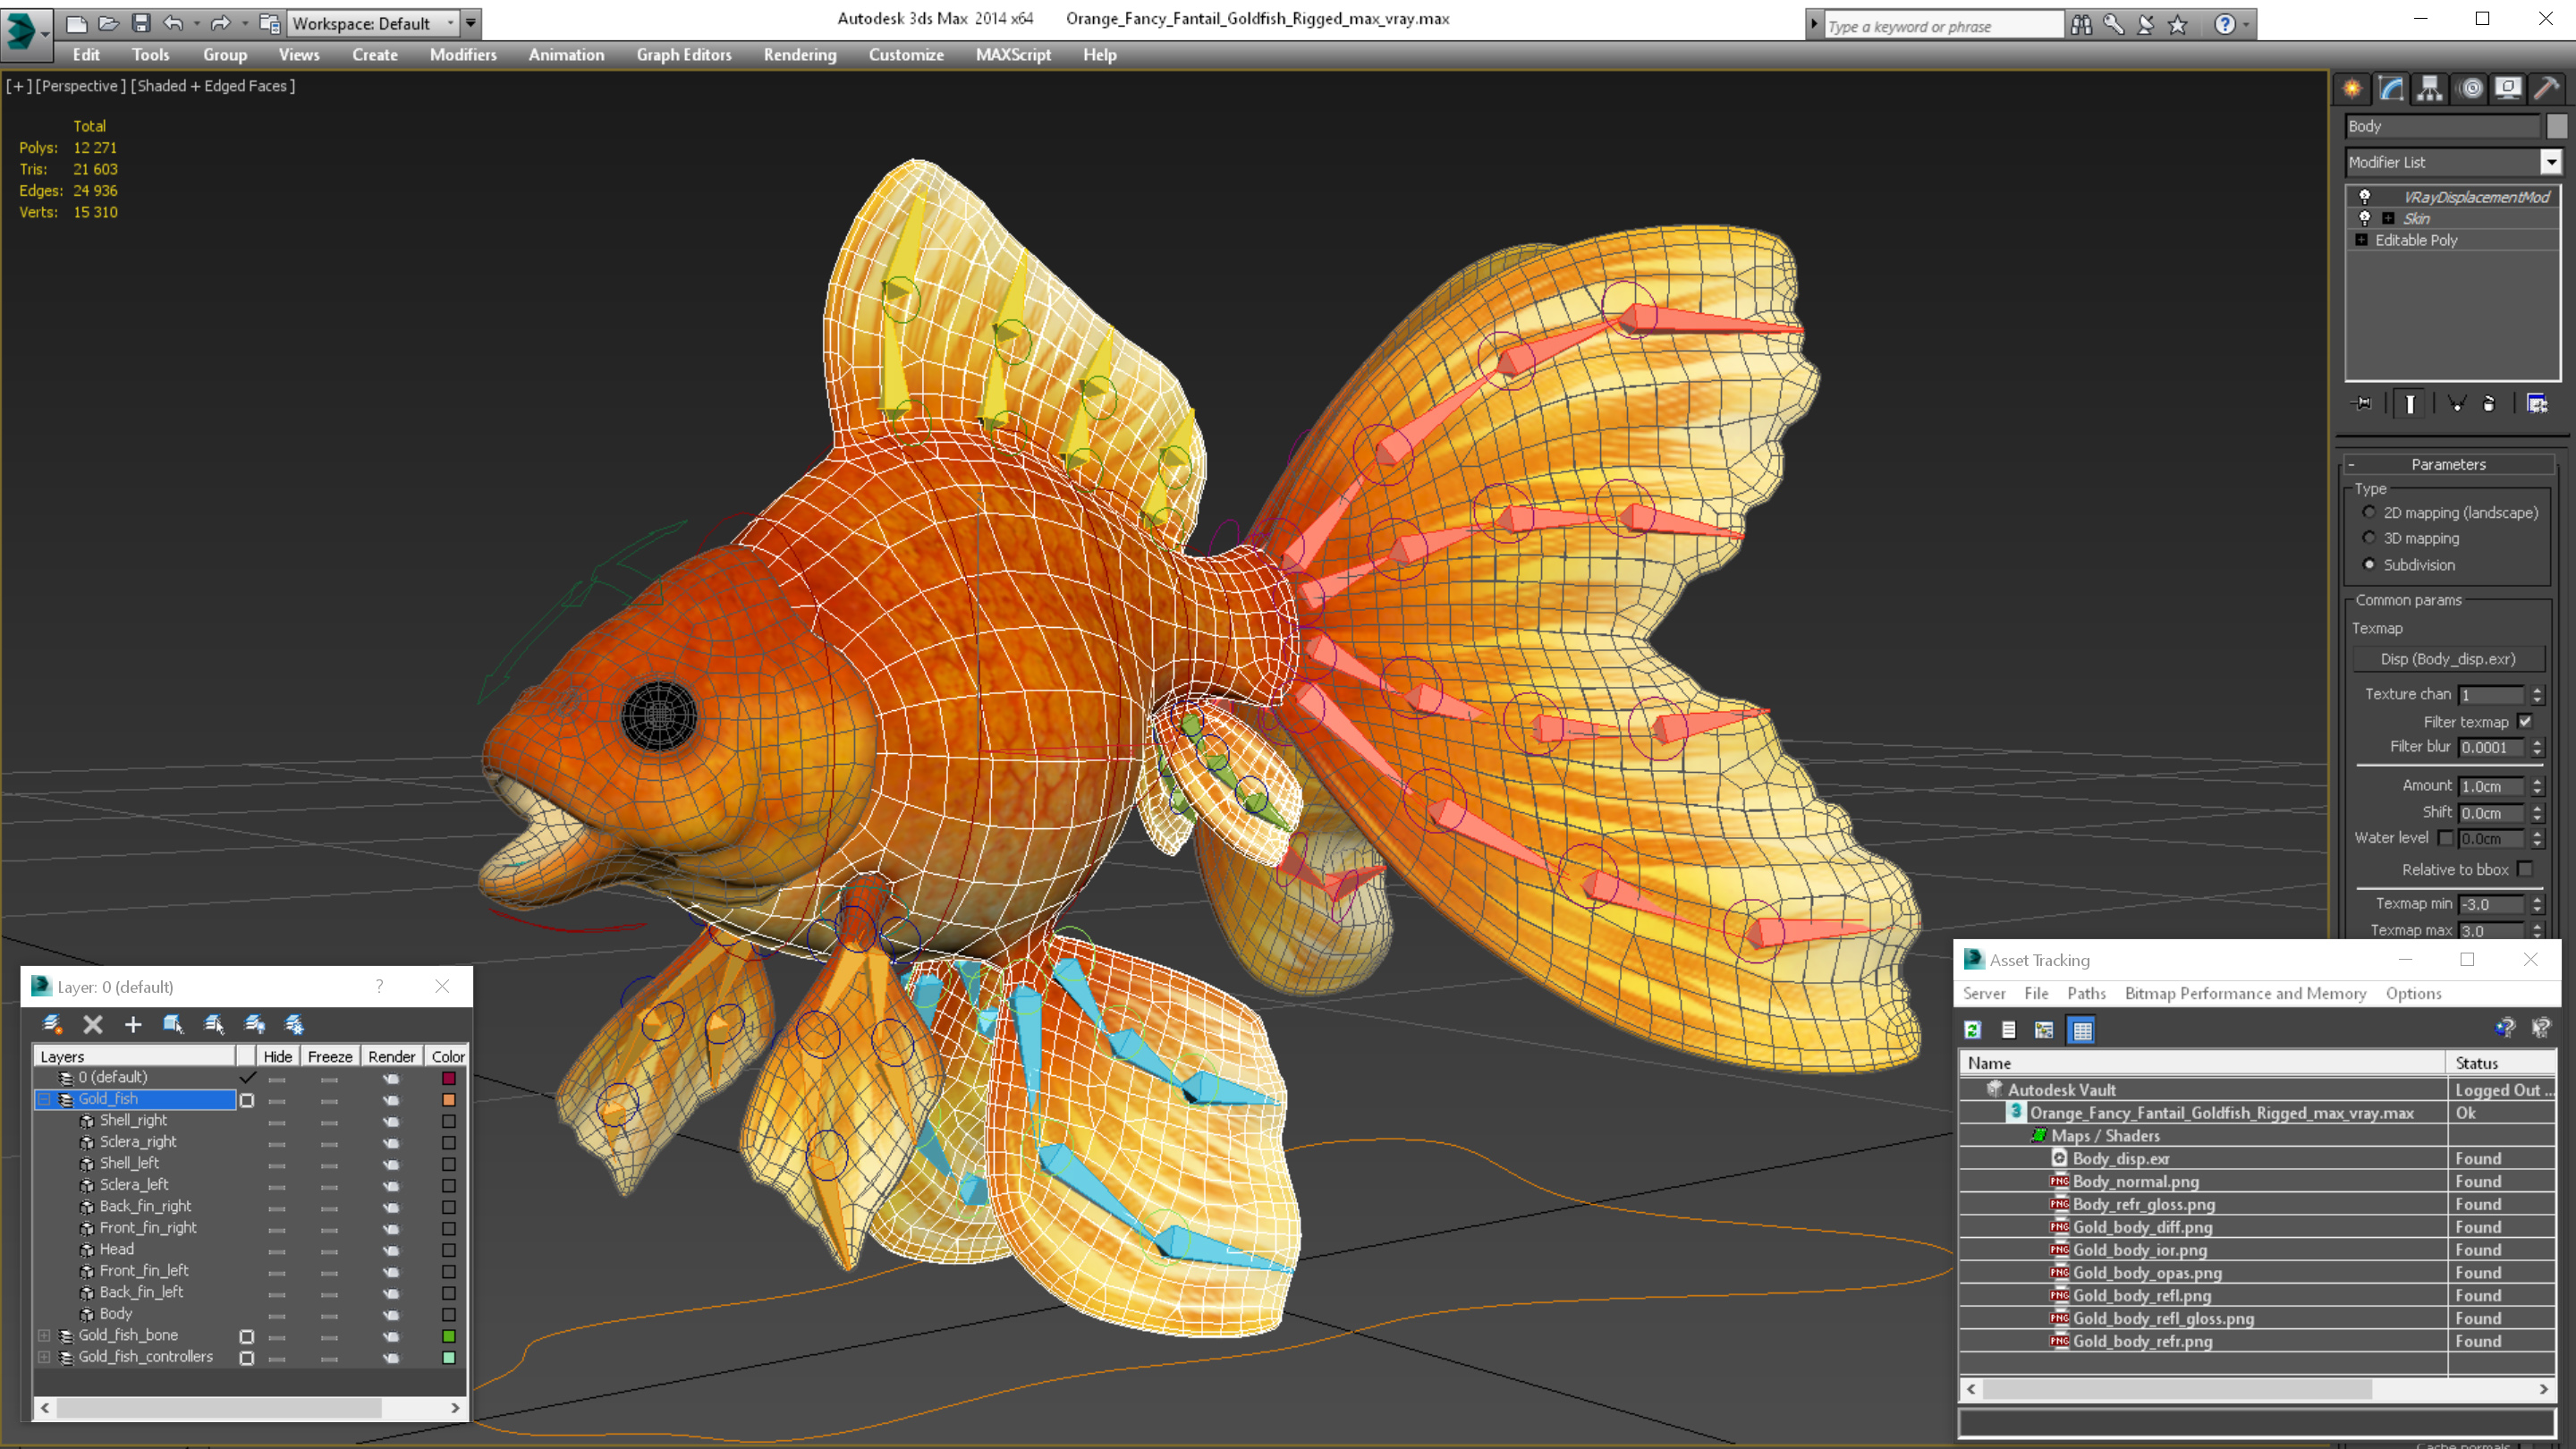Expand the Gold_fish_controllers layer

point(44,1357)
